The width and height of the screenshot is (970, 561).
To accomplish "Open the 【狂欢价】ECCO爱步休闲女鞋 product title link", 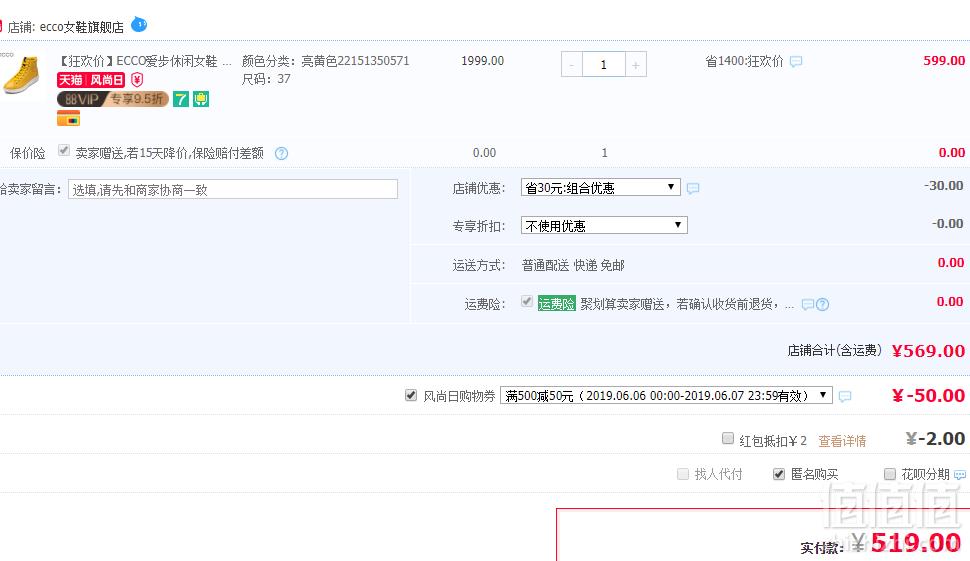I will tap(144, 61).
